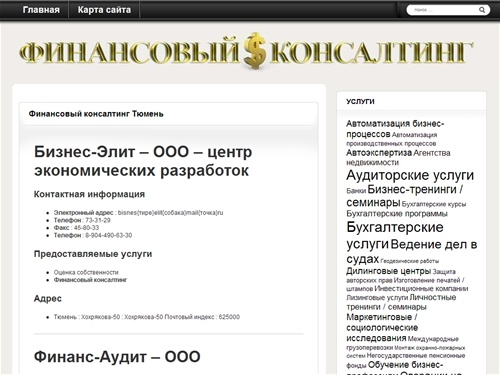Screen dimensions: 500x375
Task: Select Автоматизация бизнес-процессов tag
Action: point(395,129)
